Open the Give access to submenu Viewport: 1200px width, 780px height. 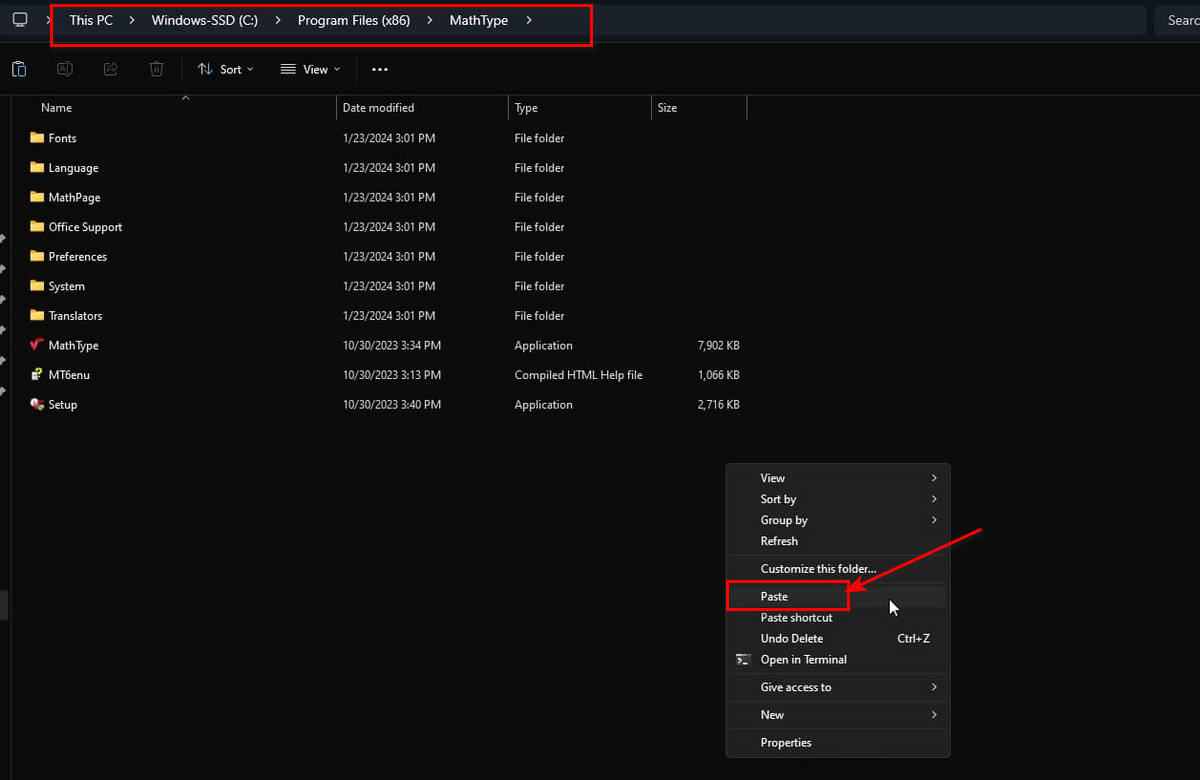[x=838, y=687]
